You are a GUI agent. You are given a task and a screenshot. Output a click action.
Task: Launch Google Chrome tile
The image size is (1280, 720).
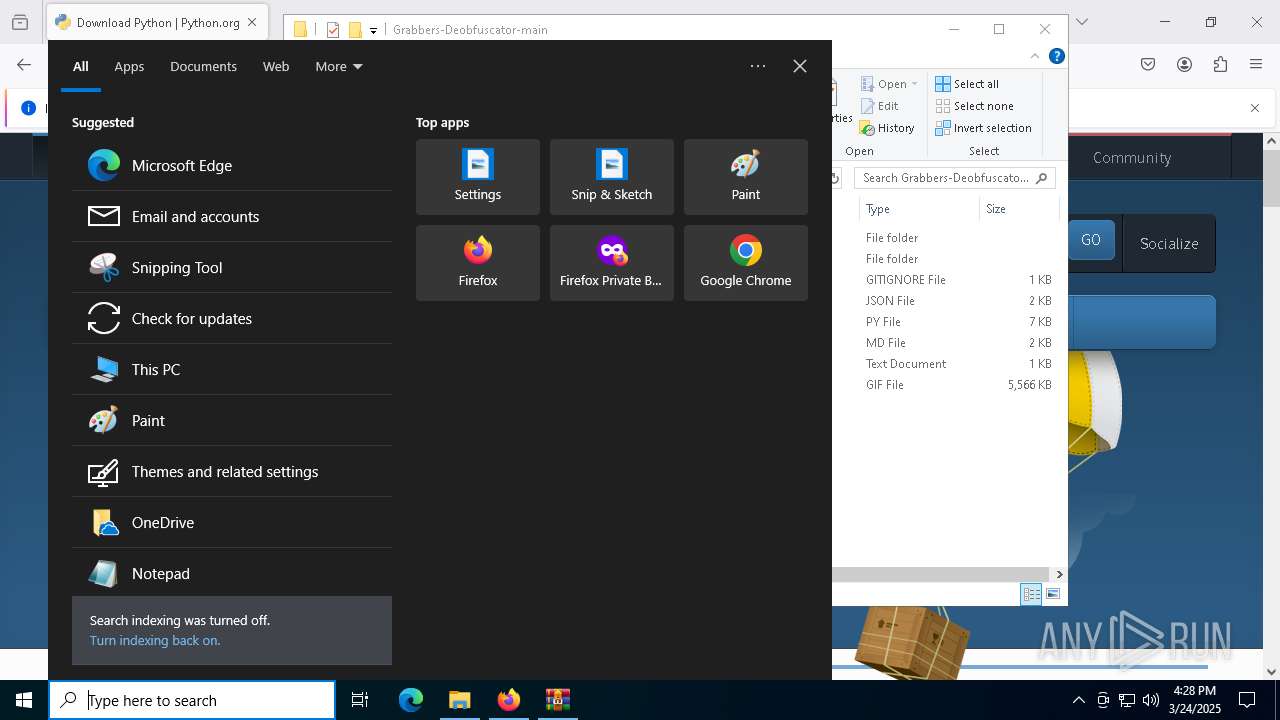tap(746, 263)
